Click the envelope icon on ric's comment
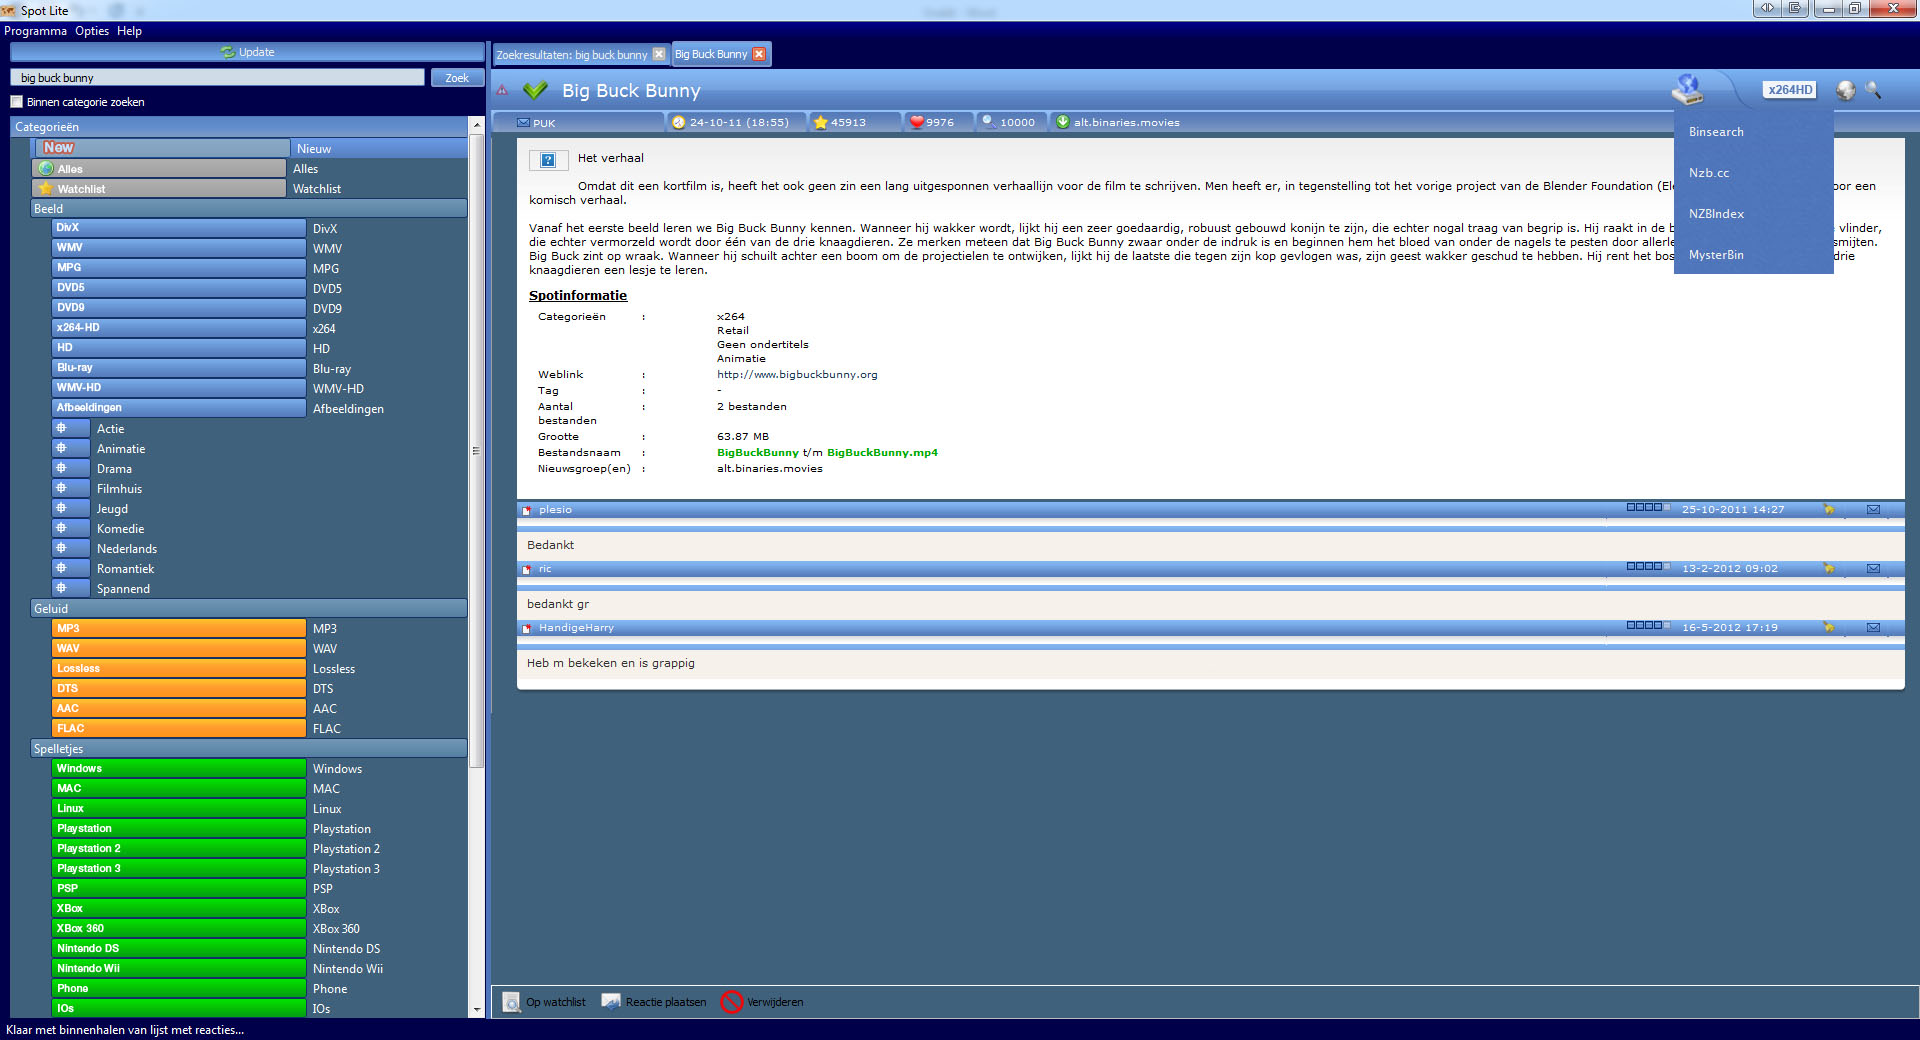This screenshot has height=1040, width=1920. (x=1873, y=568)
